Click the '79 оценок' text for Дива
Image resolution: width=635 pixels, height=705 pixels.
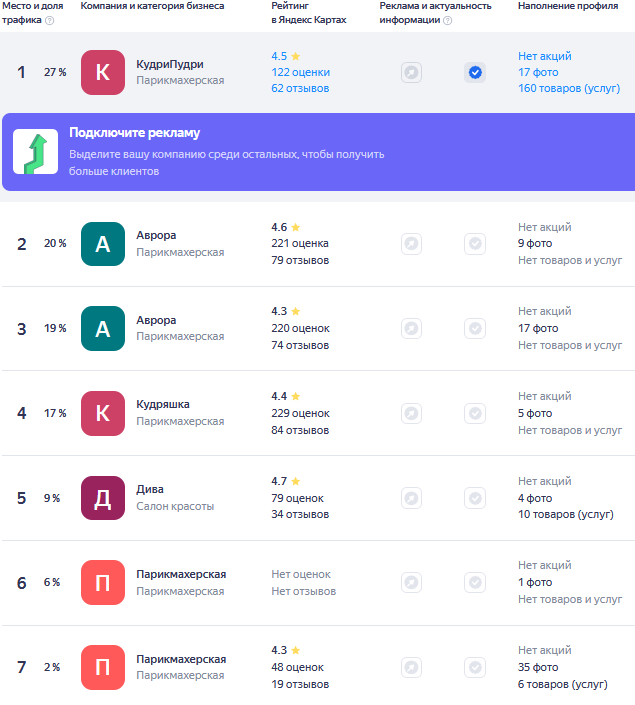click(x=297, y=498)
